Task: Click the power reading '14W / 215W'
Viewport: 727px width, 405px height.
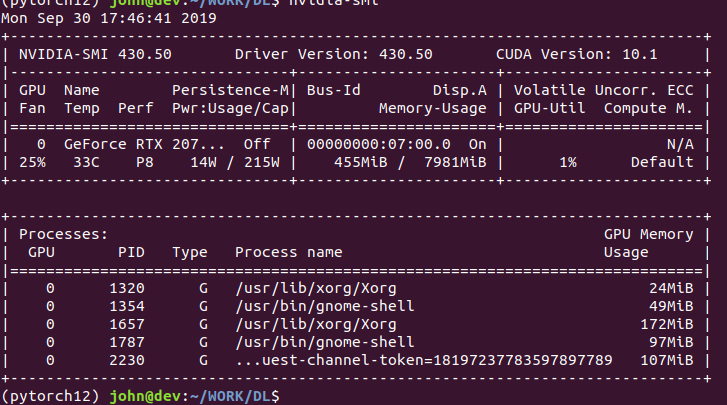Action: 235,162
